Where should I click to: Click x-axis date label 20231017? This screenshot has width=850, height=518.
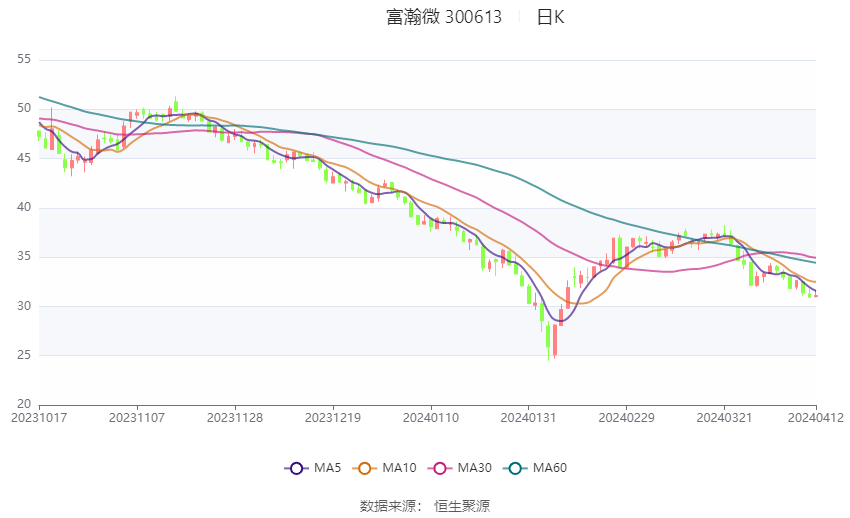pyautogui.click(x=39, y=418)
